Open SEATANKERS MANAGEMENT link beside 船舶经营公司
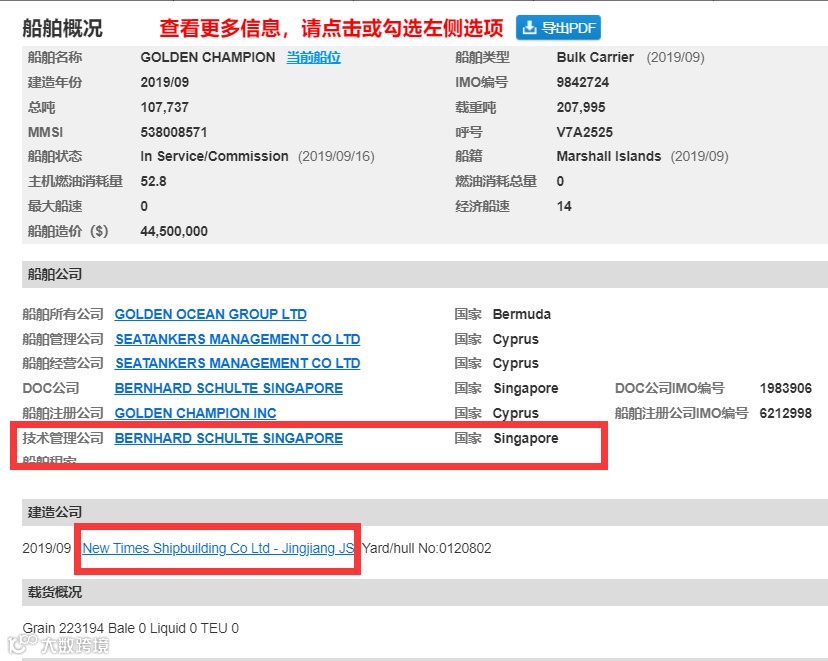This screenshot has height=661, width=828. click(238, 363)
